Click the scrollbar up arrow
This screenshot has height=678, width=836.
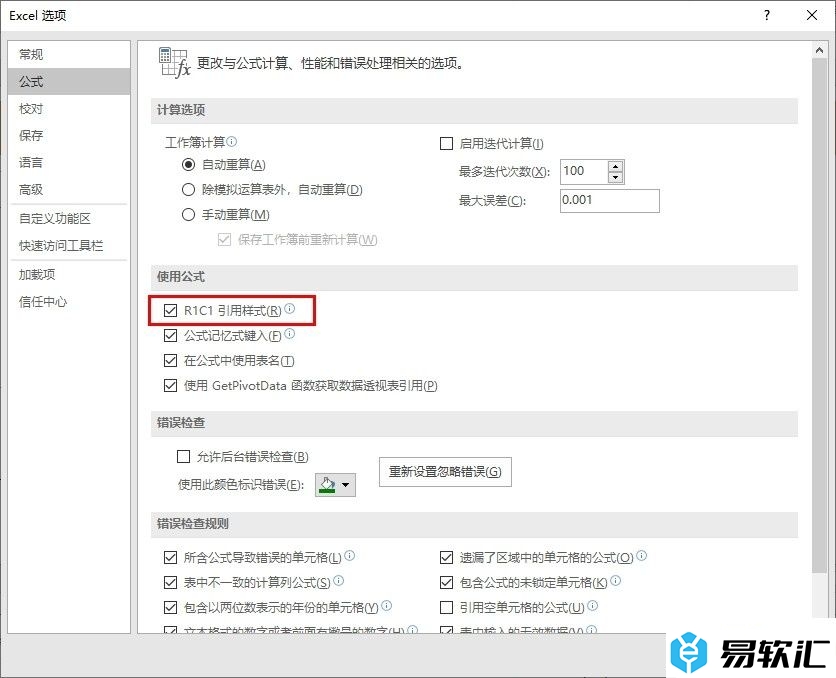819,50
